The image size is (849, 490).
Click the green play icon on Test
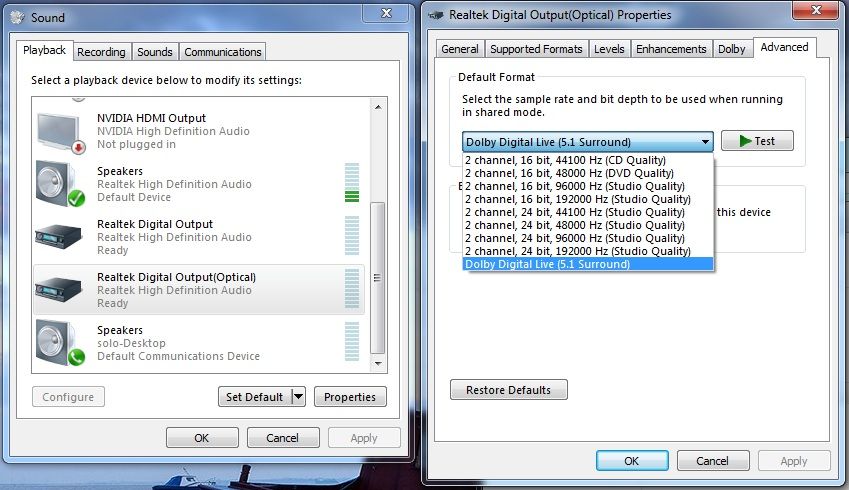[745, 141]
